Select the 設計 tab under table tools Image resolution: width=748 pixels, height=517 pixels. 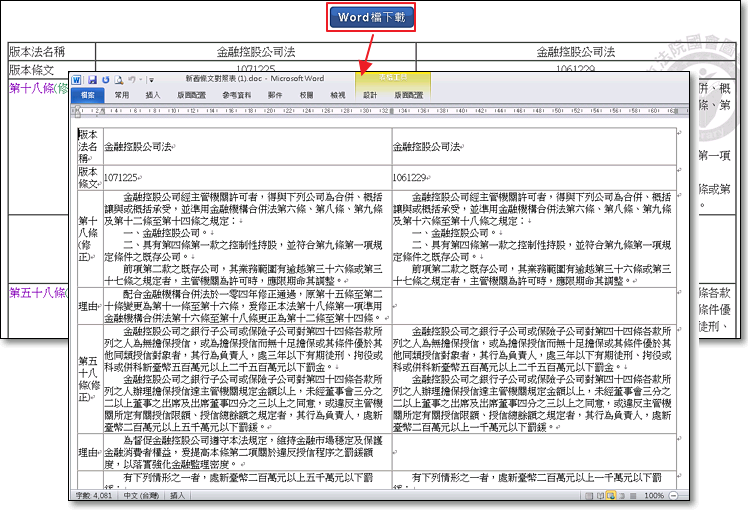(x=370, y=95)
